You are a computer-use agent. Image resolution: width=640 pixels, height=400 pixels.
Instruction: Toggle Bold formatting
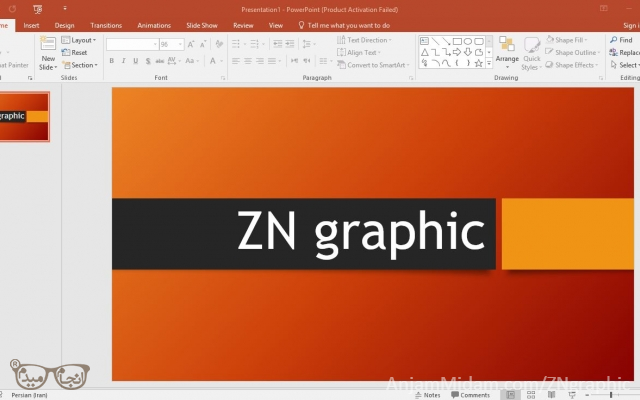coord(111,61)
